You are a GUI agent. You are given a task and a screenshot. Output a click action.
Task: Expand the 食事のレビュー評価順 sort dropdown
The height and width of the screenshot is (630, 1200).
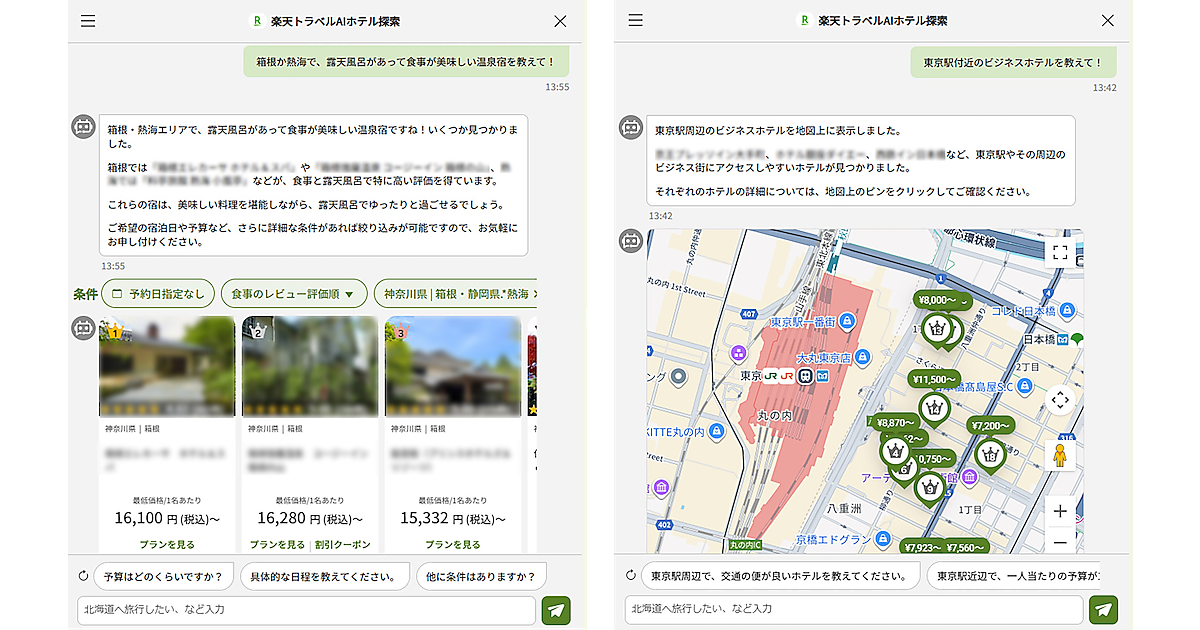coord(293,294)
